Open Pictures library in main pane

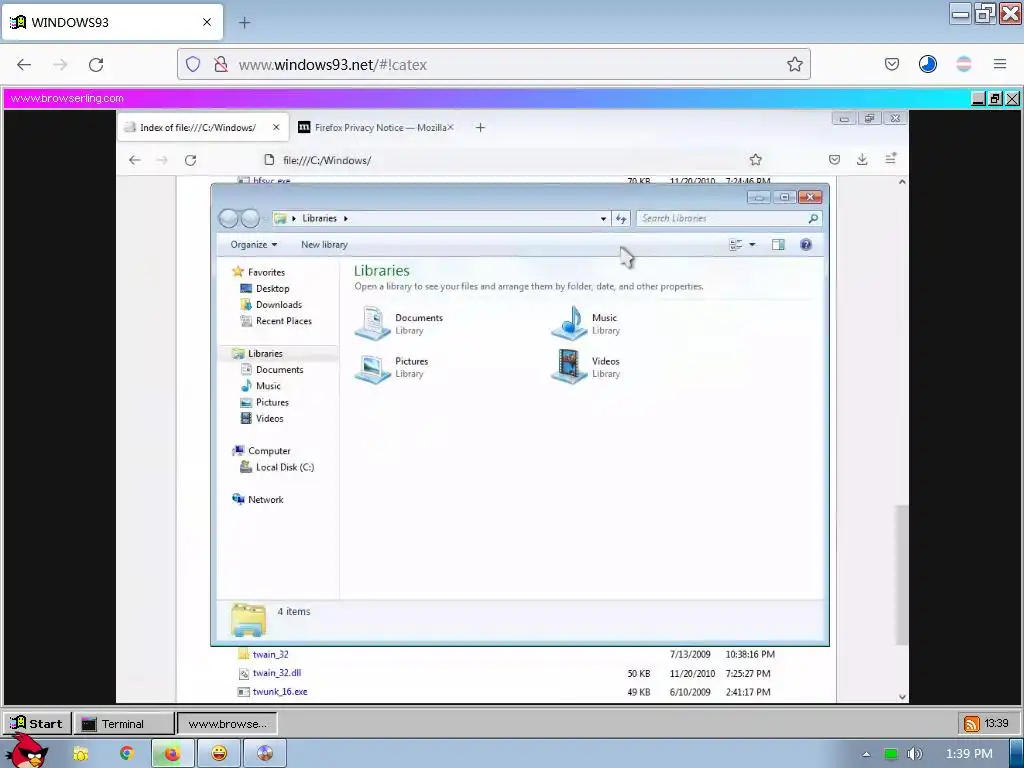coord(392,367)
